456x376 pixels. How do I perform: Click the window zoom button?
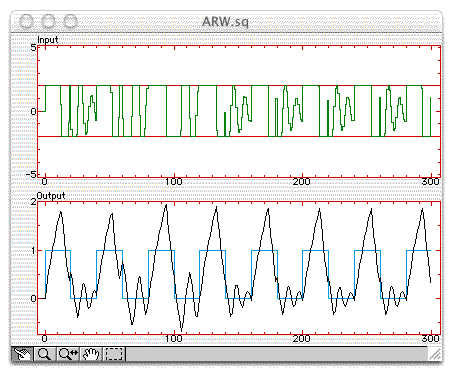70,22
